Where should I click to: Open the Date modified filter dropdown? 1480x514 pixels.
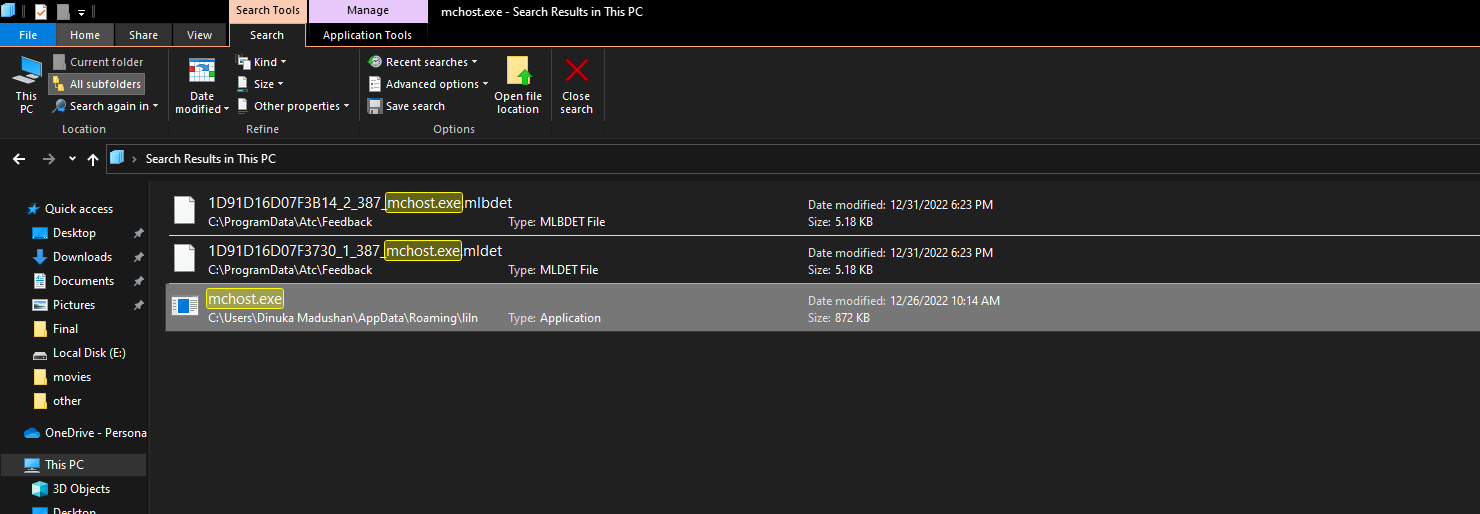(202, 86)
